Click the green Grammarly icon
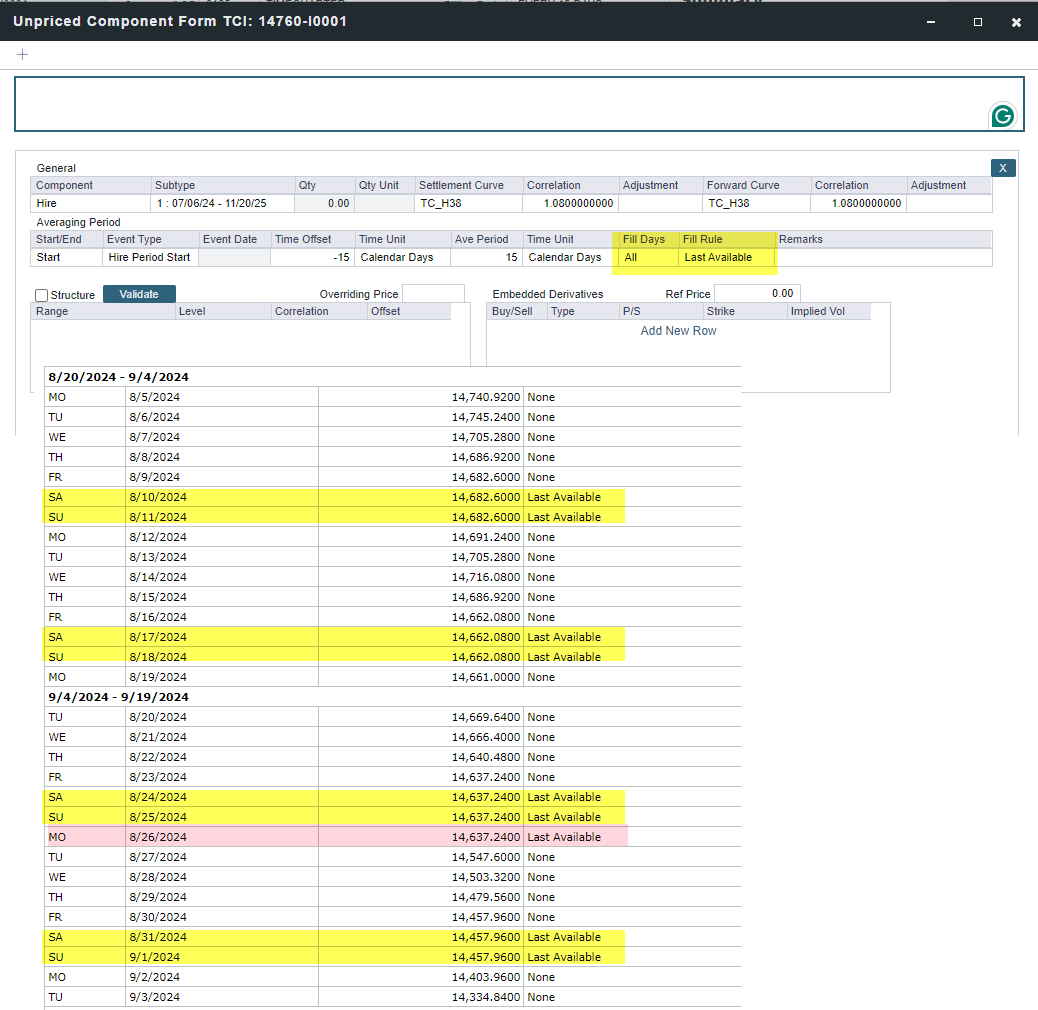 (1002, 116)
